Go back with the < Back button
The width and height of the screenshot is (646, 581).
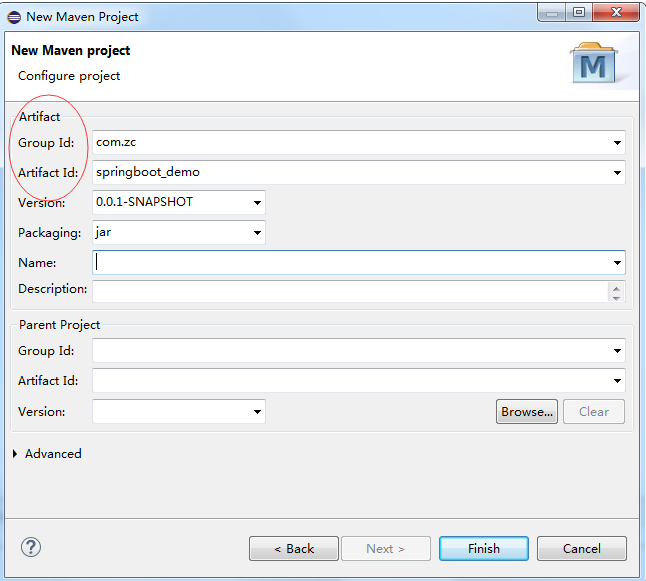pyautogui.click(x=294, y=548)
